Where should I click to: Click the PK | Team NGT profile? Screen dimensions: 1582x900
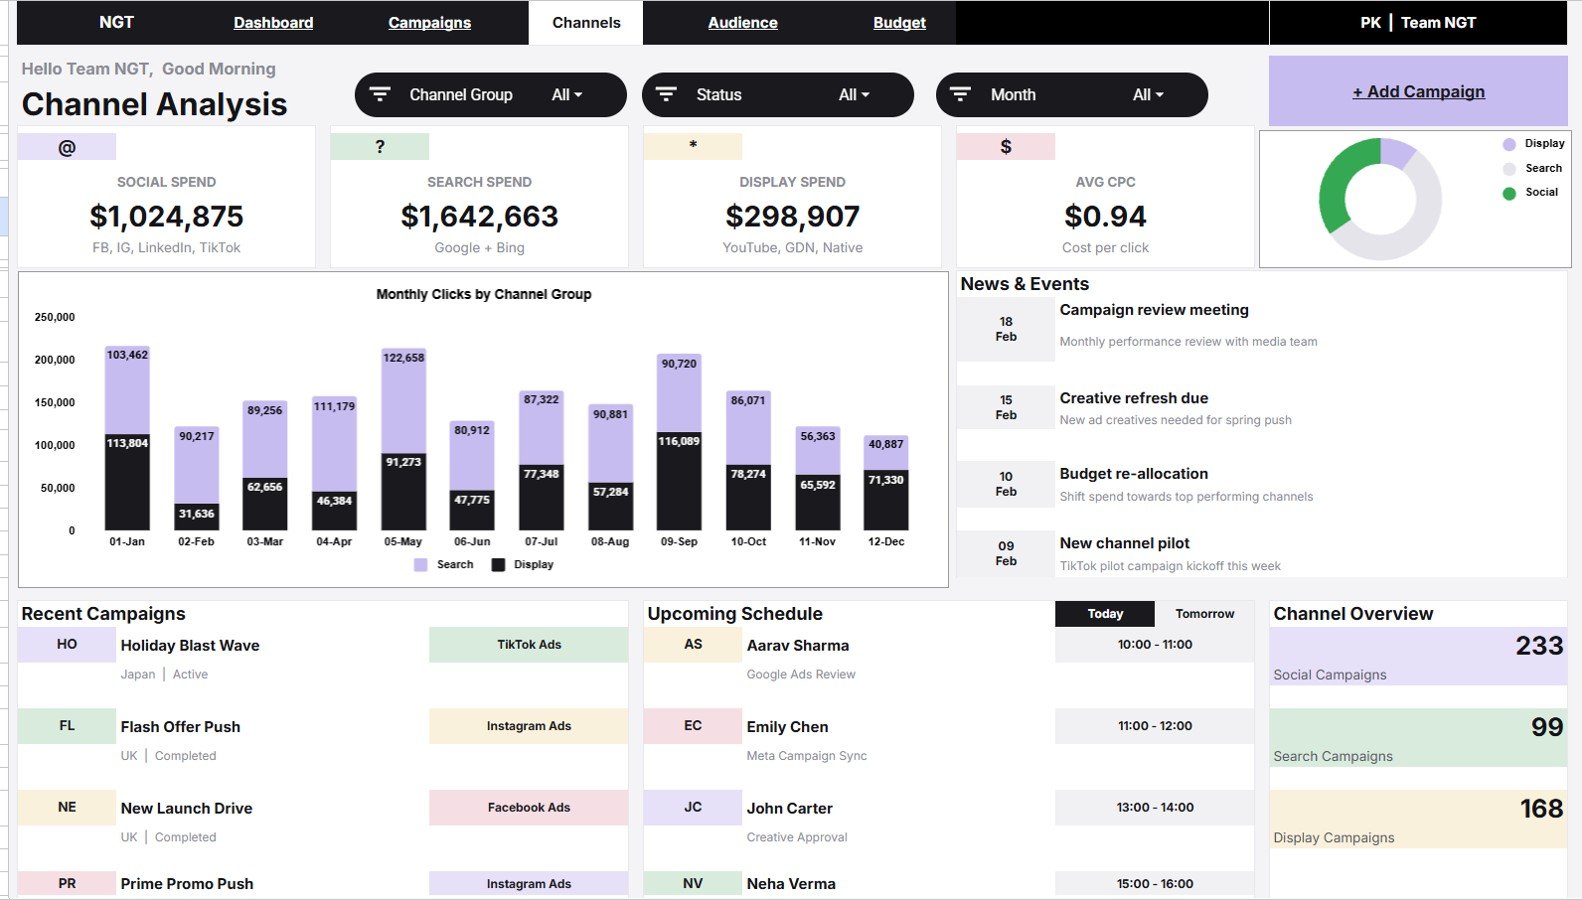point(1418,23)
